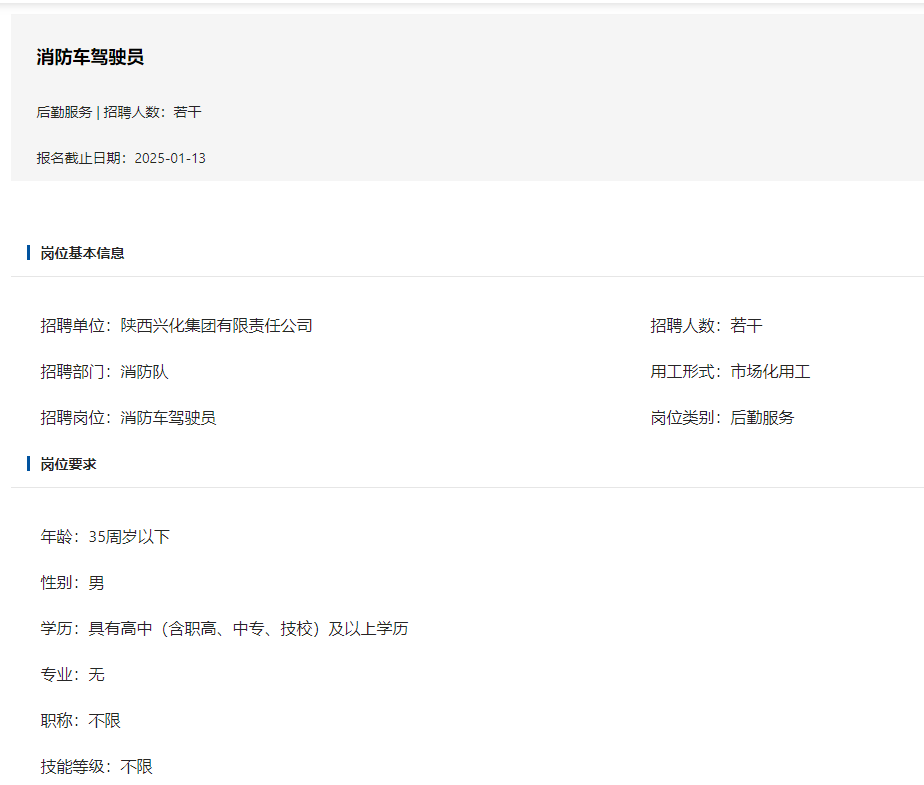Click the 专业 无 requirement line

click(x=72, y=675)
